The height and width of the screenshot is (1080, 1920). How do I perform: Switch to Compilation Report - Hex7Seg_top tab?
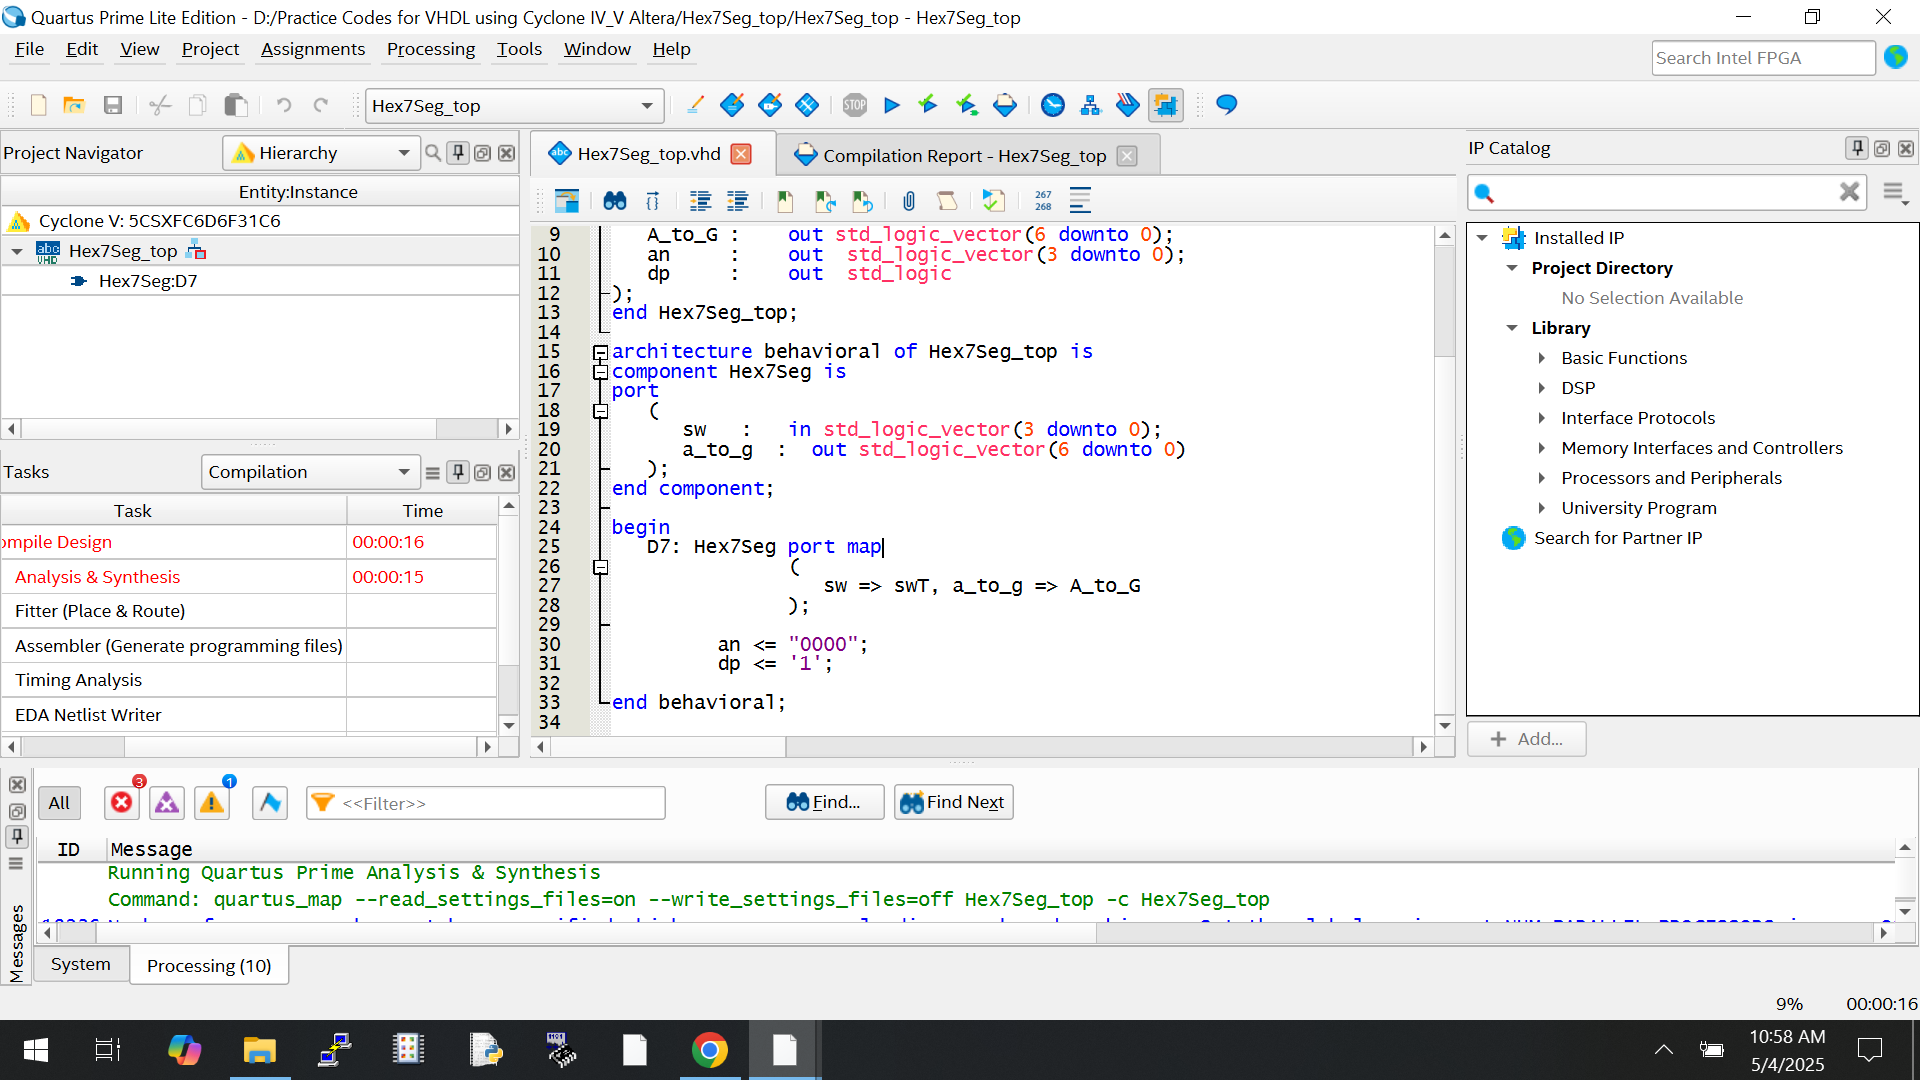point(963,155)
